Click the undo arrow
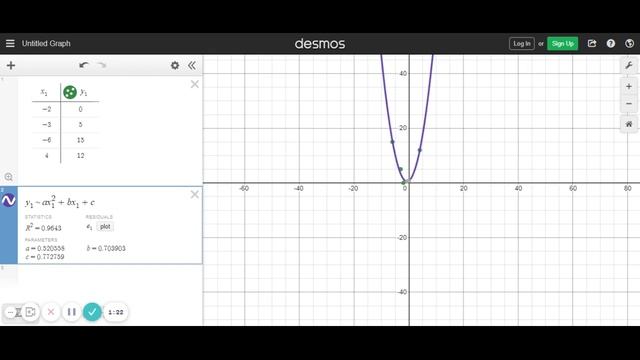 click(84, 65)
